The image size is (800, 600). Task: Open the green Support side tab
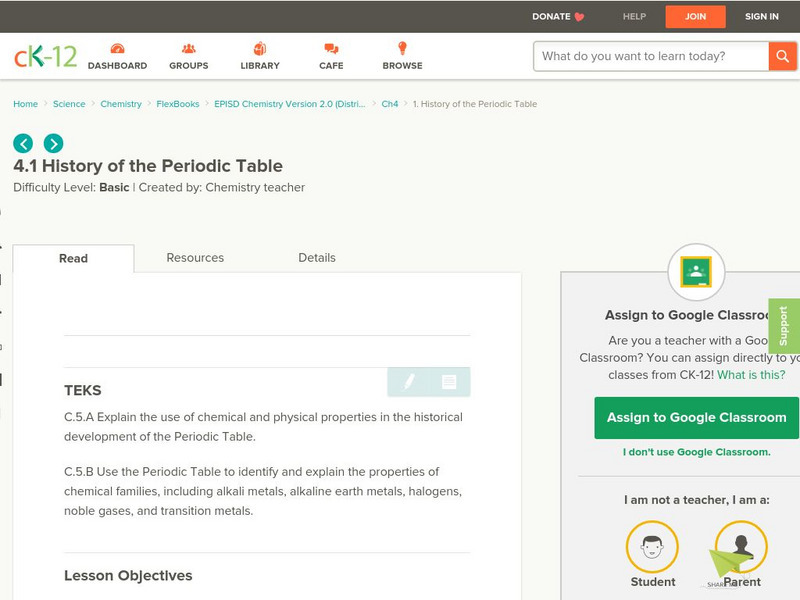tap(784, 326)
